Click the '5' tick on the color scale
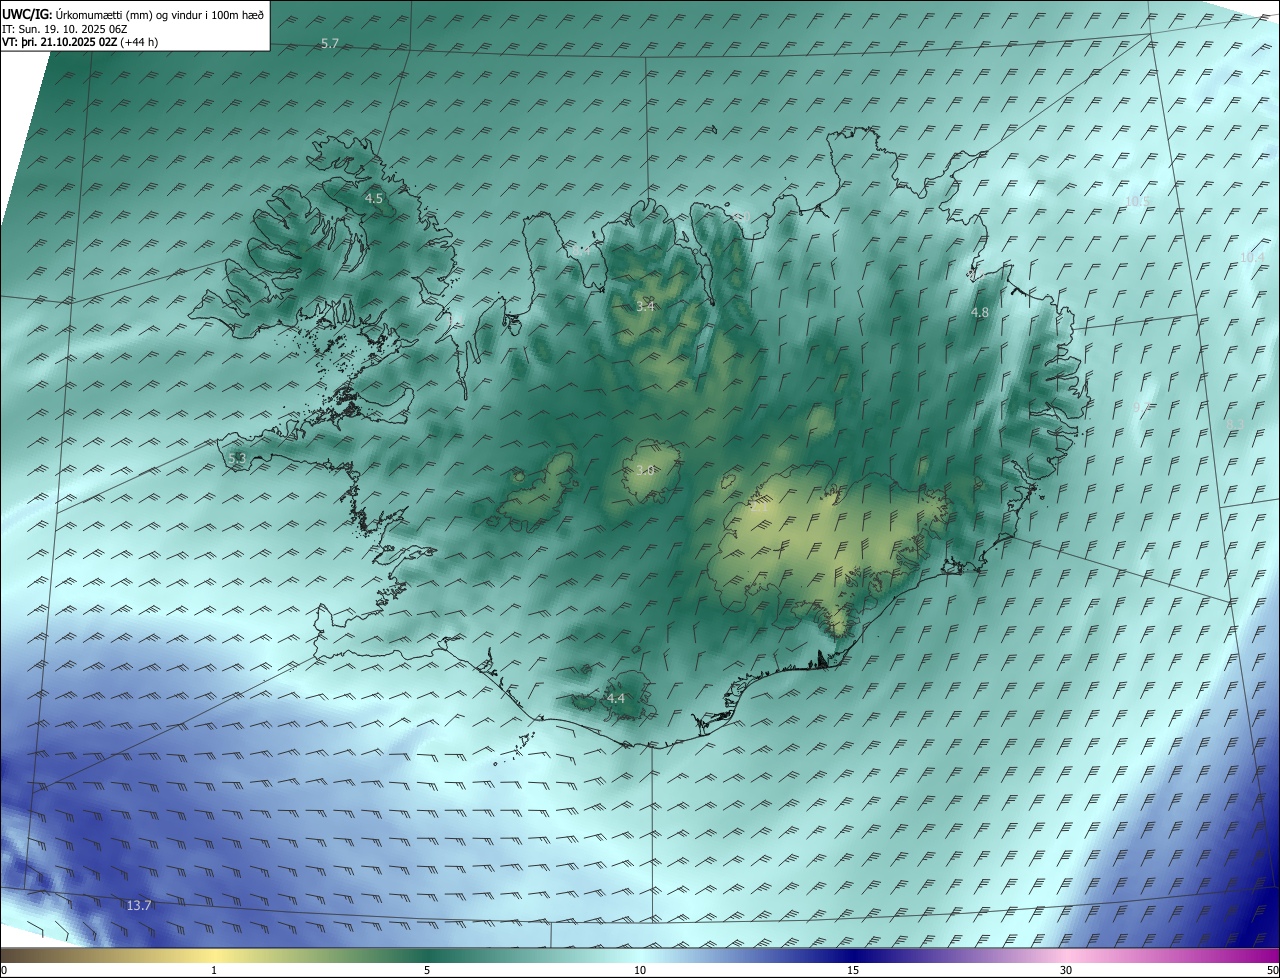 click(427, 970)
